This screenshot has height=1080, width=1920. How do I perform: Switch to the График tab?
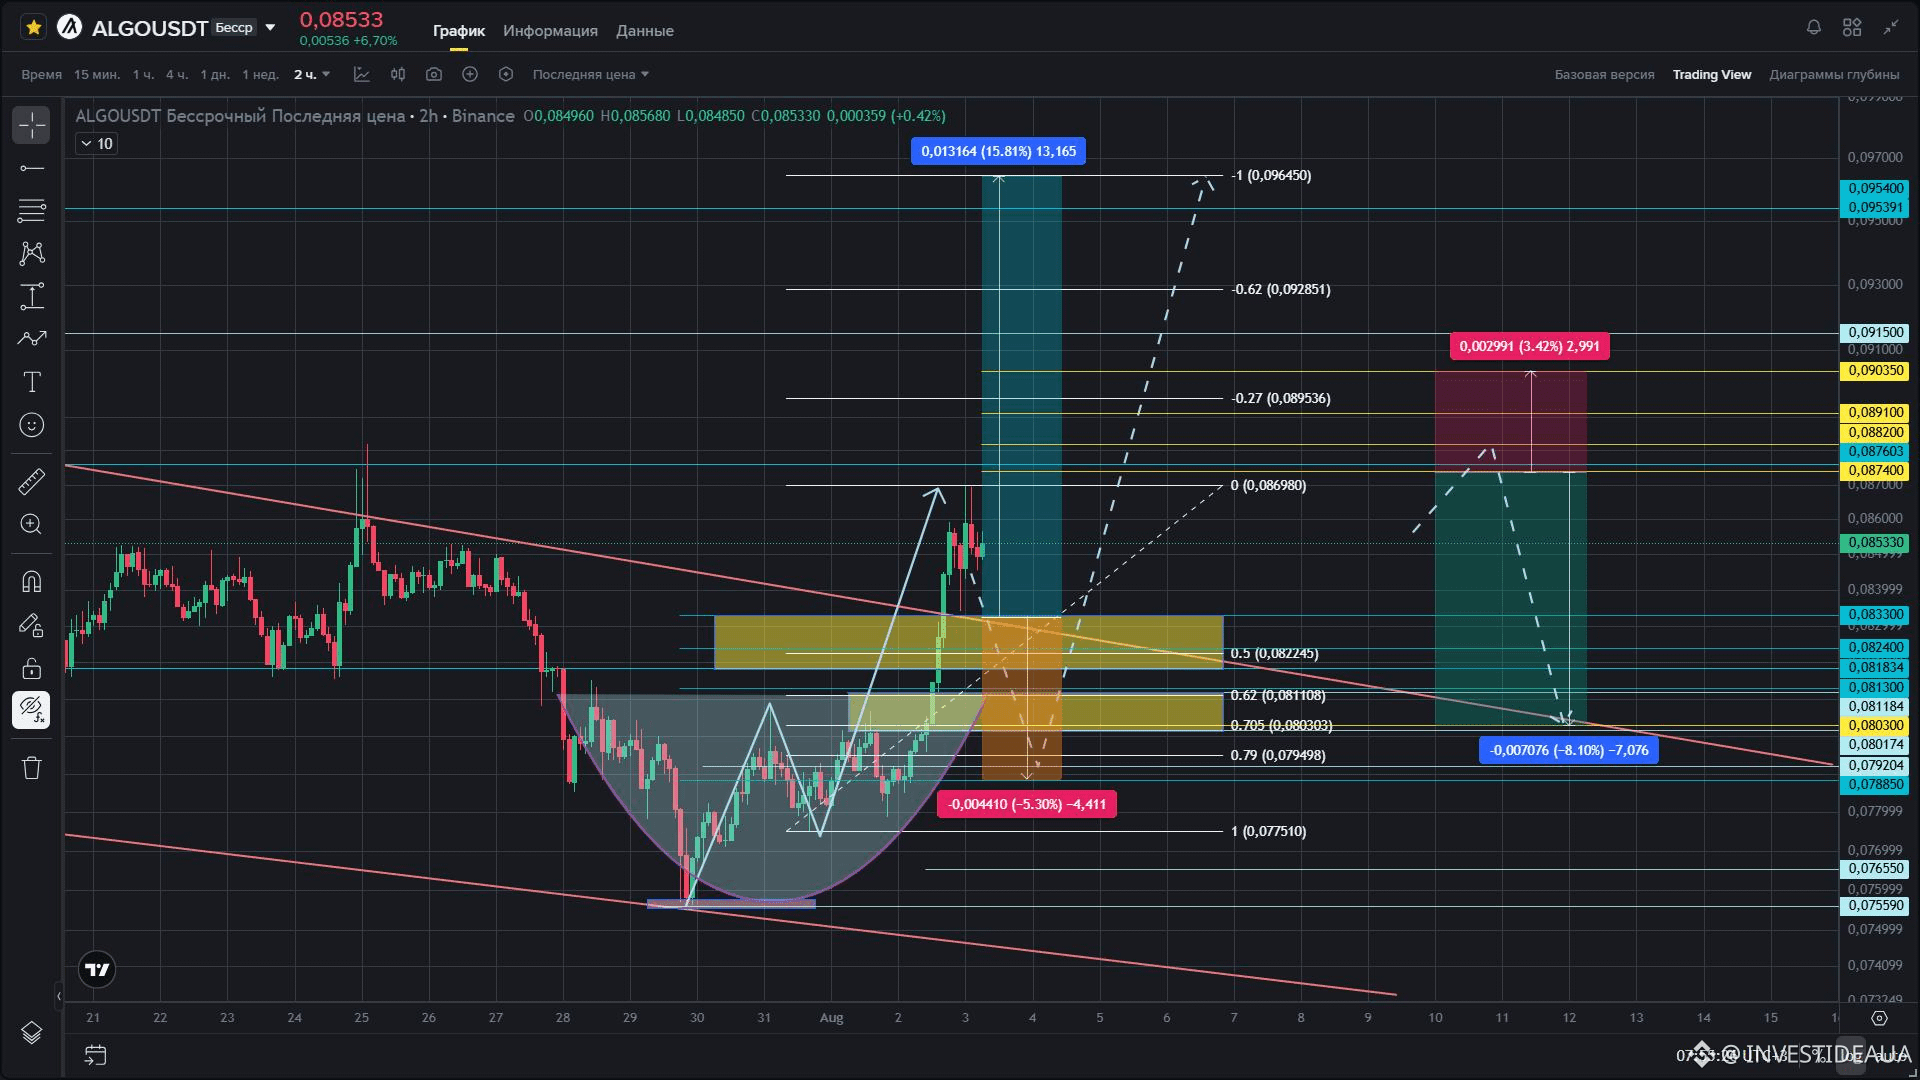point(459,31)
